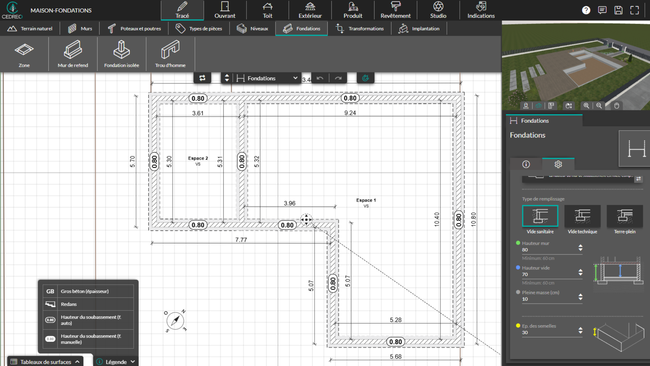Click the move handle on the plan
Image resolution: width=650 pixels, height=366 pixels.
pos(306,220)
